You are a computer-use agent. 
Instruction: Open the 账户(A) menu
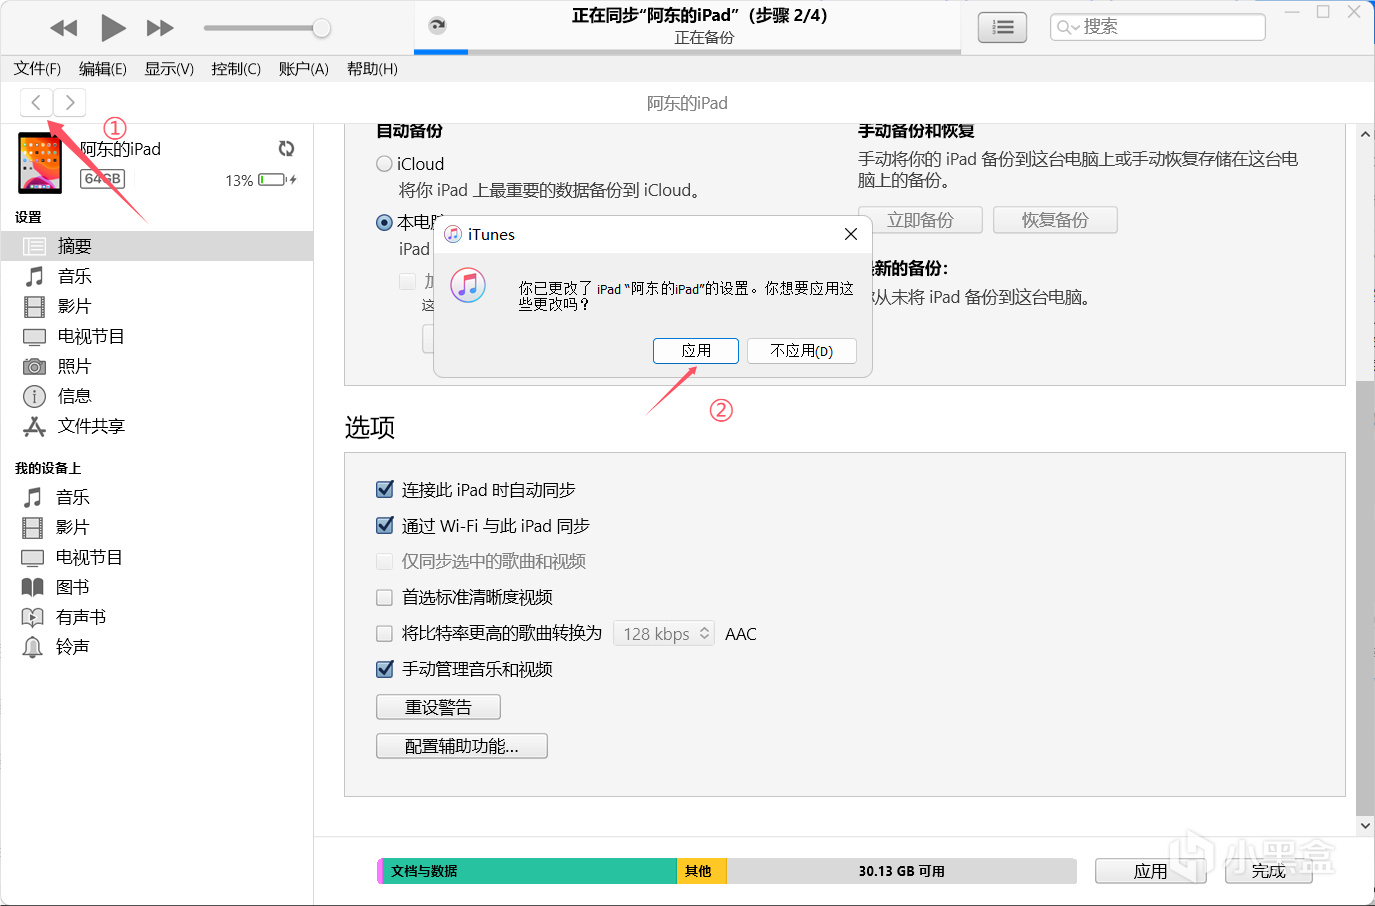click(304, 69)
